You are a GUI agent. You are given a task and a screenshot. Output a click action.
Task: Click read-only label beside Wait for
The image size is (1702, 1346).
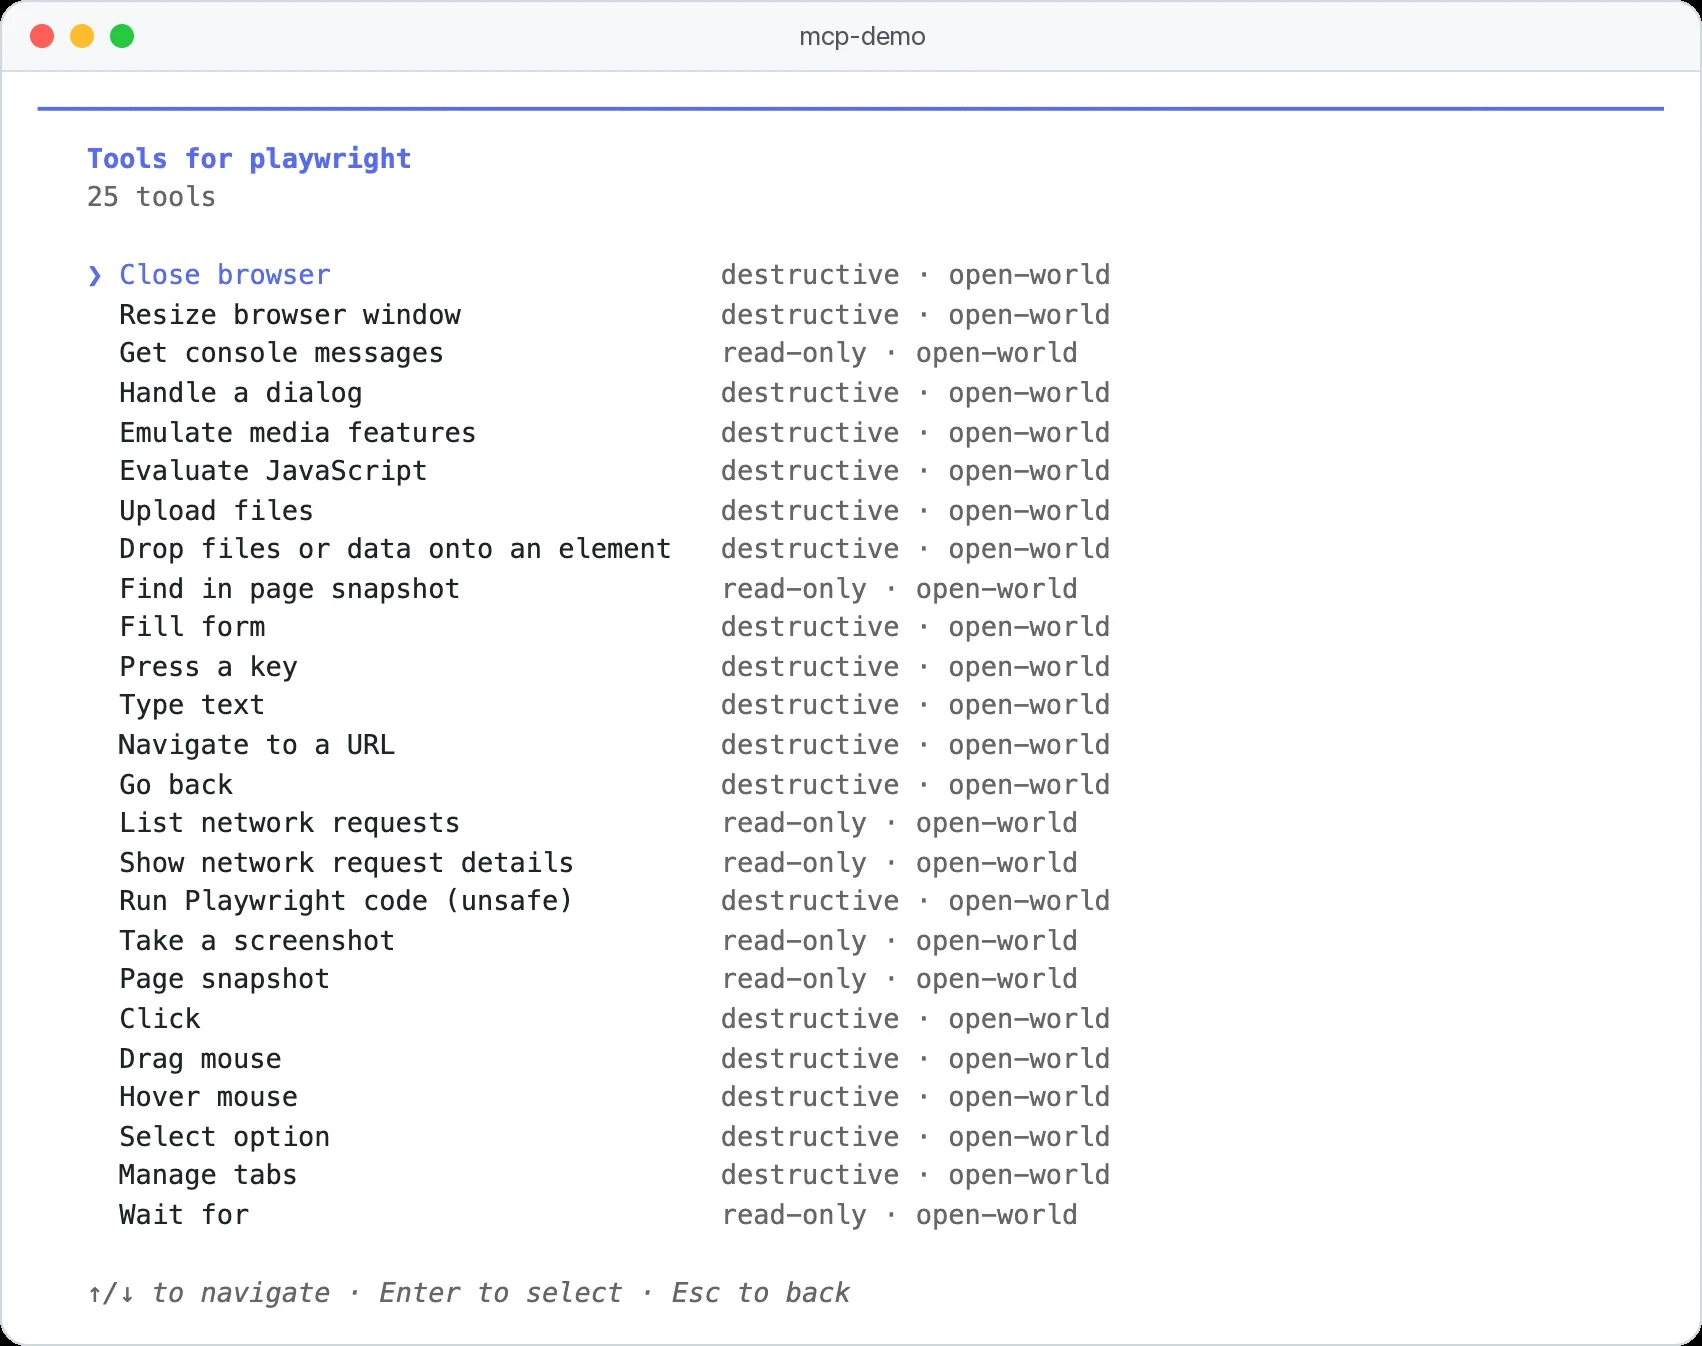pos(794,1215)
